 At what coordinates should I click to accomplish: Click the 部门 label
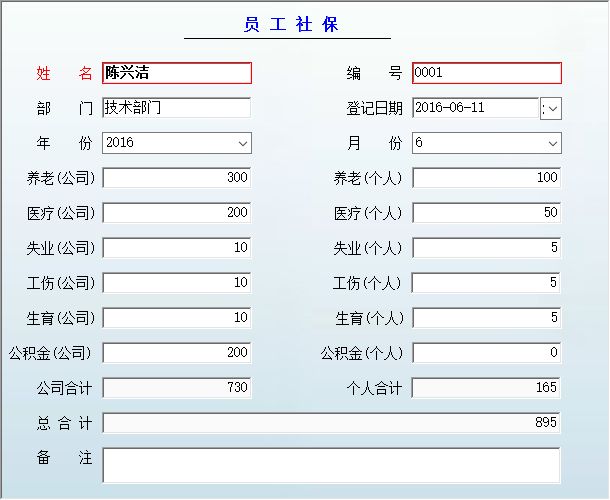(x=64, y=108)
